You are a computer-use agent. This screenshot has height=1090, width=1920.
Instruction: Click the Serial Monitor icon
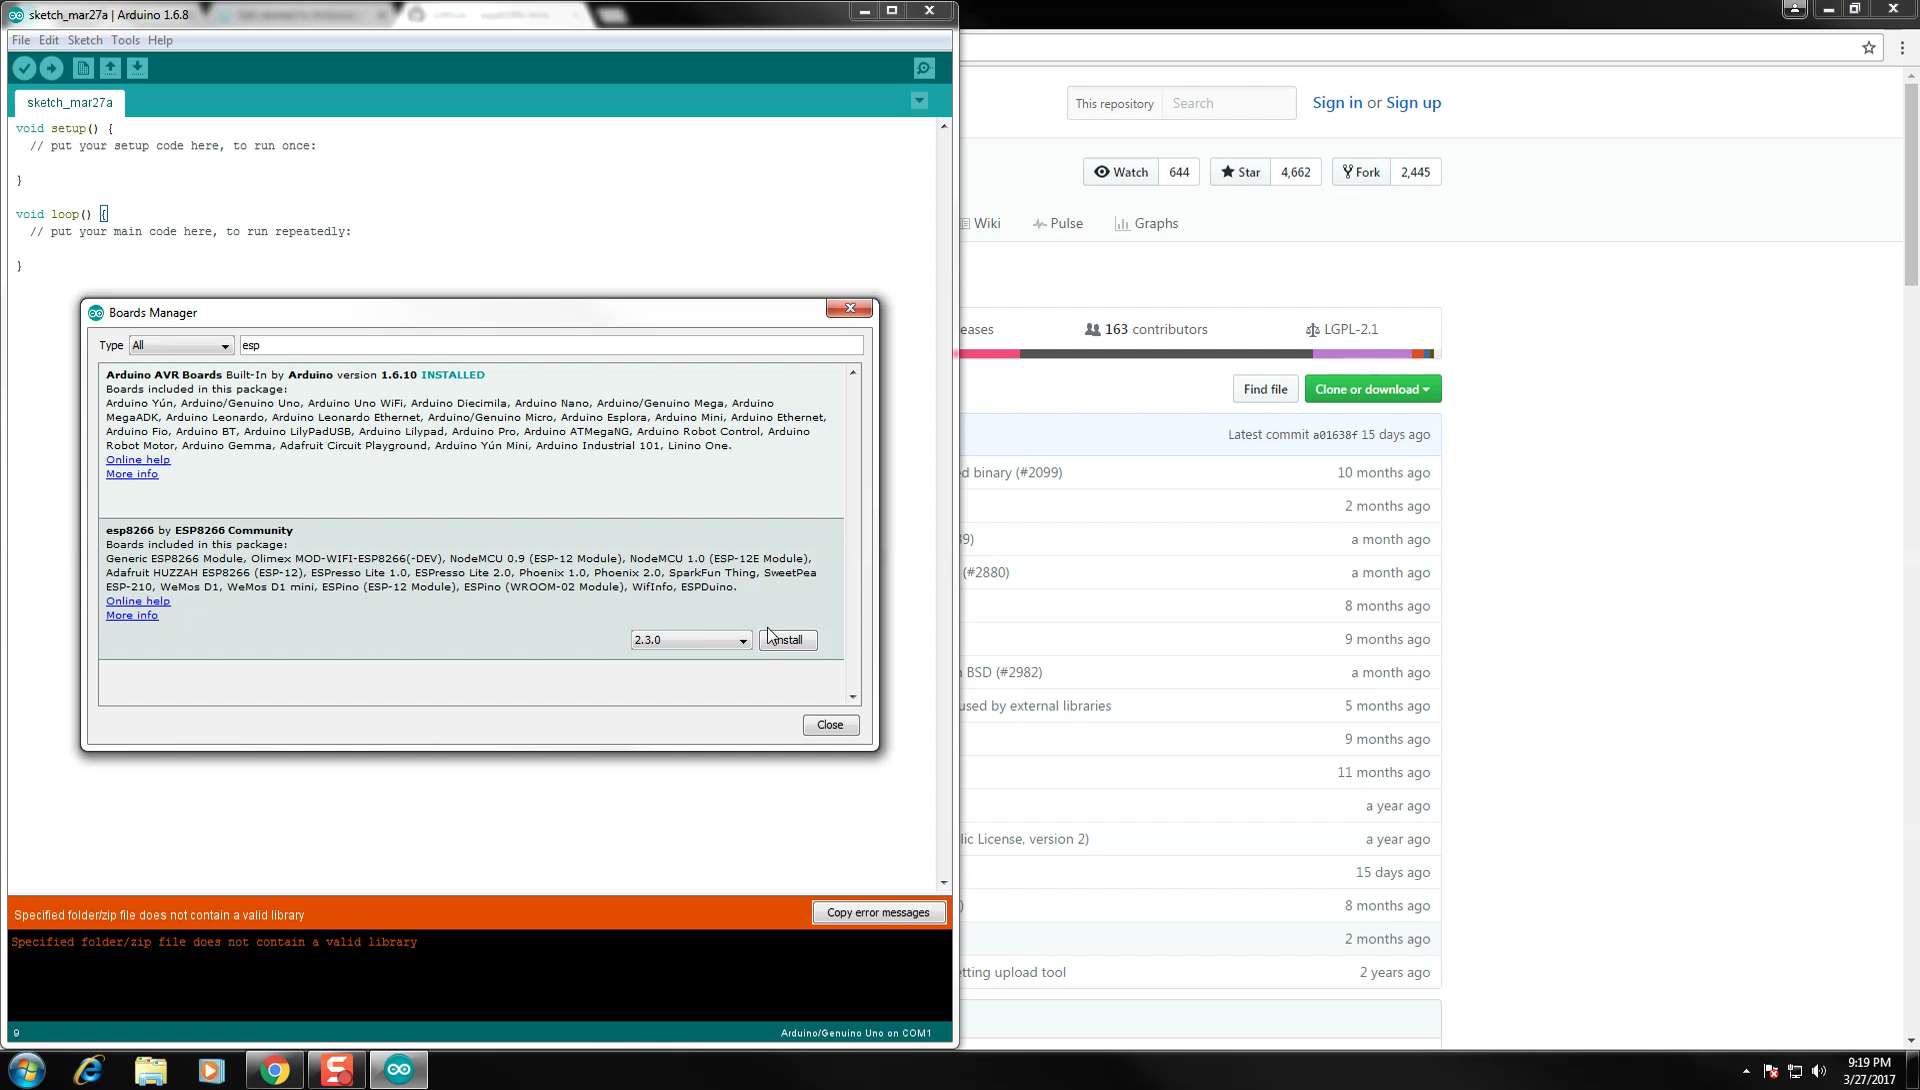[923, 67]
